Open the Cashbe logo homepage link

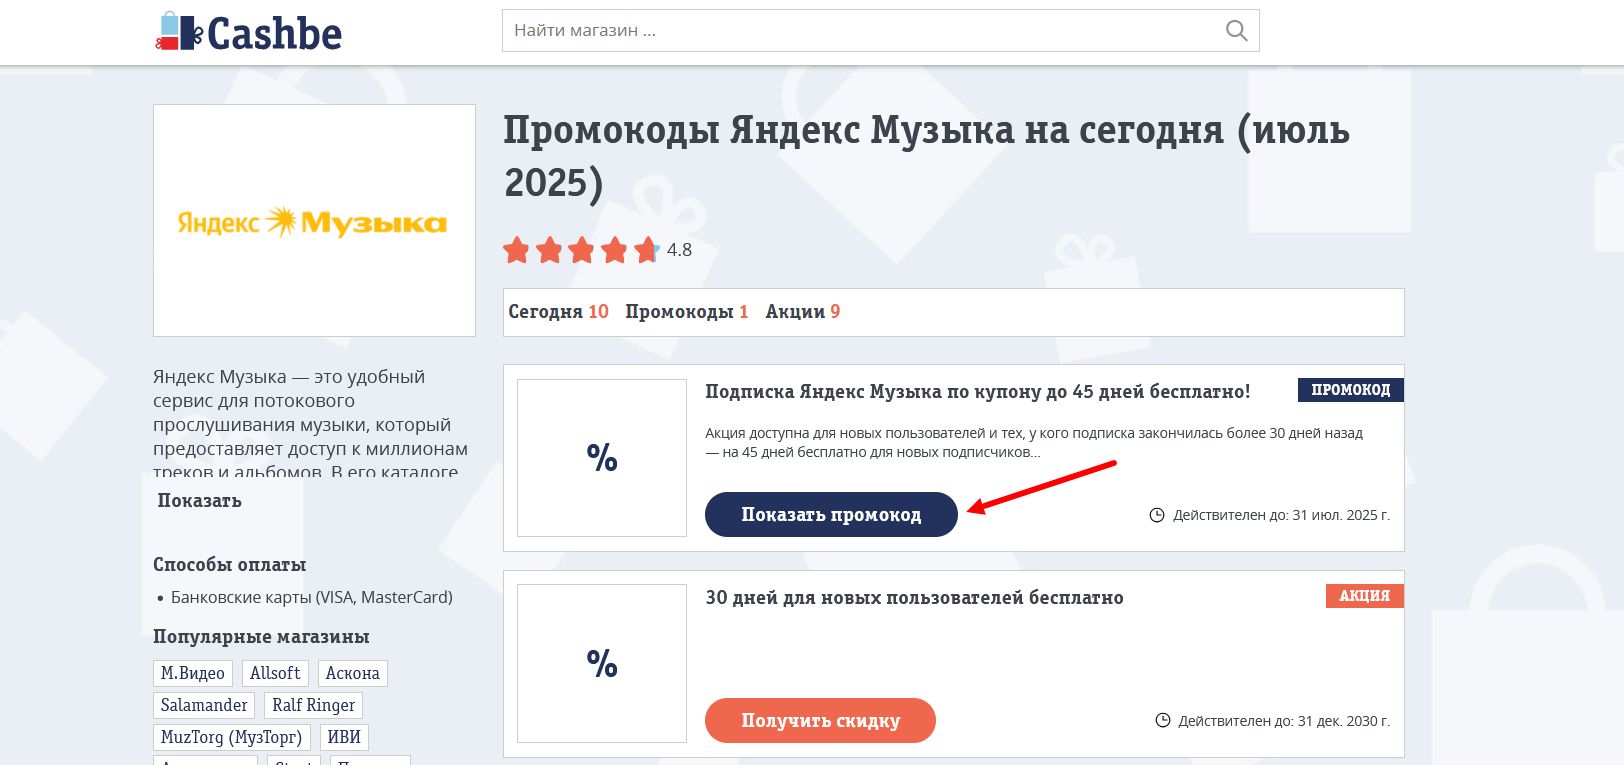(248, 32)
